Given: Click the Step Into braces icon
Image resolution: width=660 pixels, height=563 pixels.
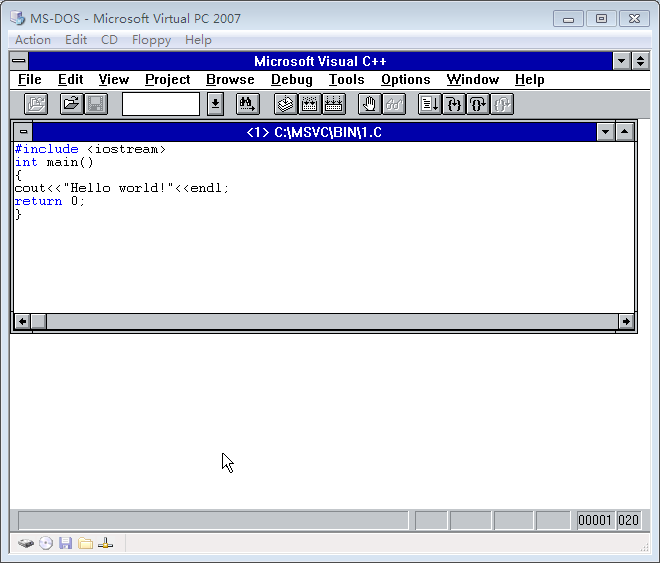Looking at the screenshot, I should (x=454, y=104).
